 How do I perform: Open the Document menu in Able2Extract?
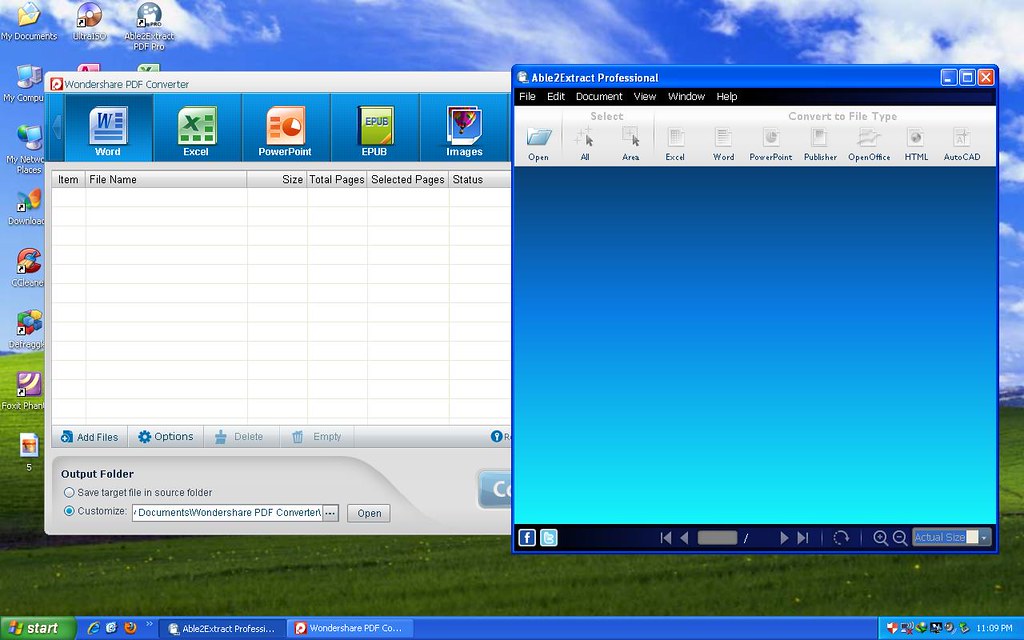tap(599, 97)
